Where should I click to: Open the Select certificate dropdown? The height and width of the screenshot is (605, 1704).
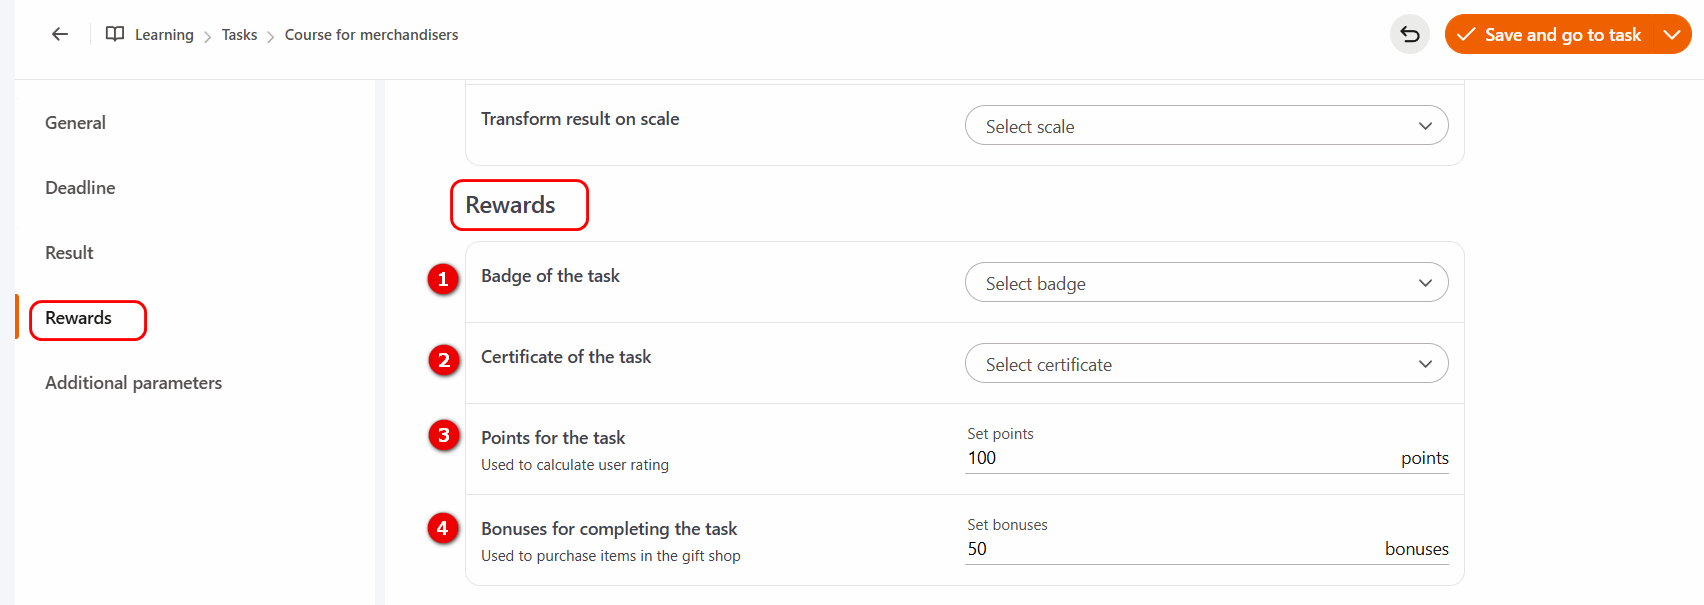[x=1206, y=364]
